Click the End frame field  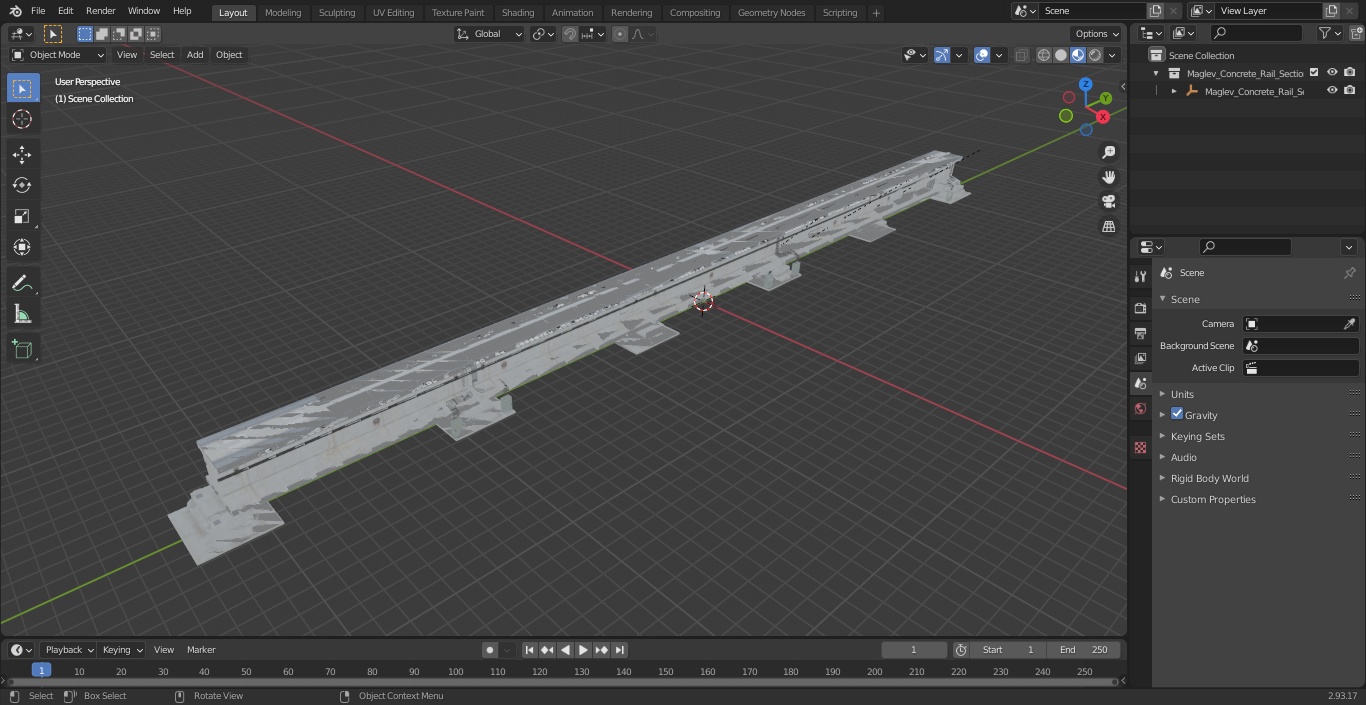[1083, 650]
